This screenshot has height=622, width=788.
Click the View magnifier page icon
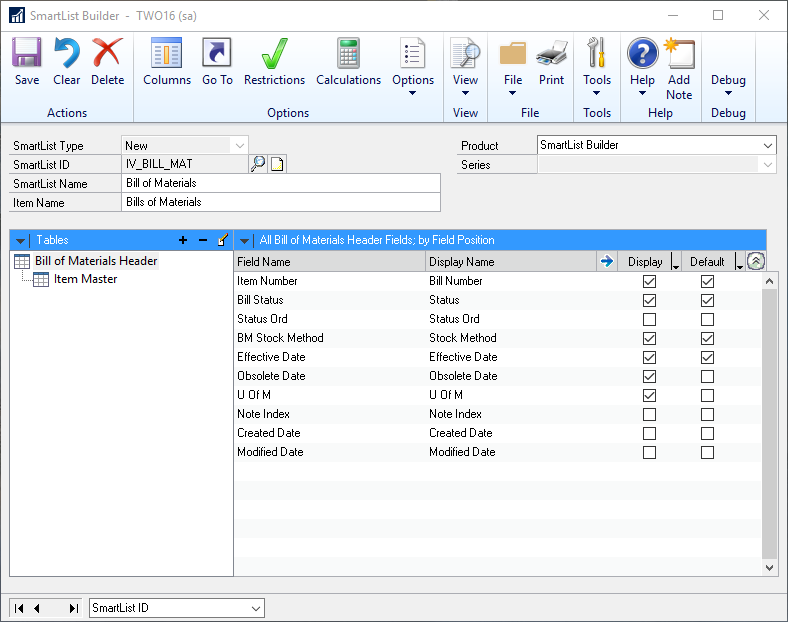click(465, 53)
